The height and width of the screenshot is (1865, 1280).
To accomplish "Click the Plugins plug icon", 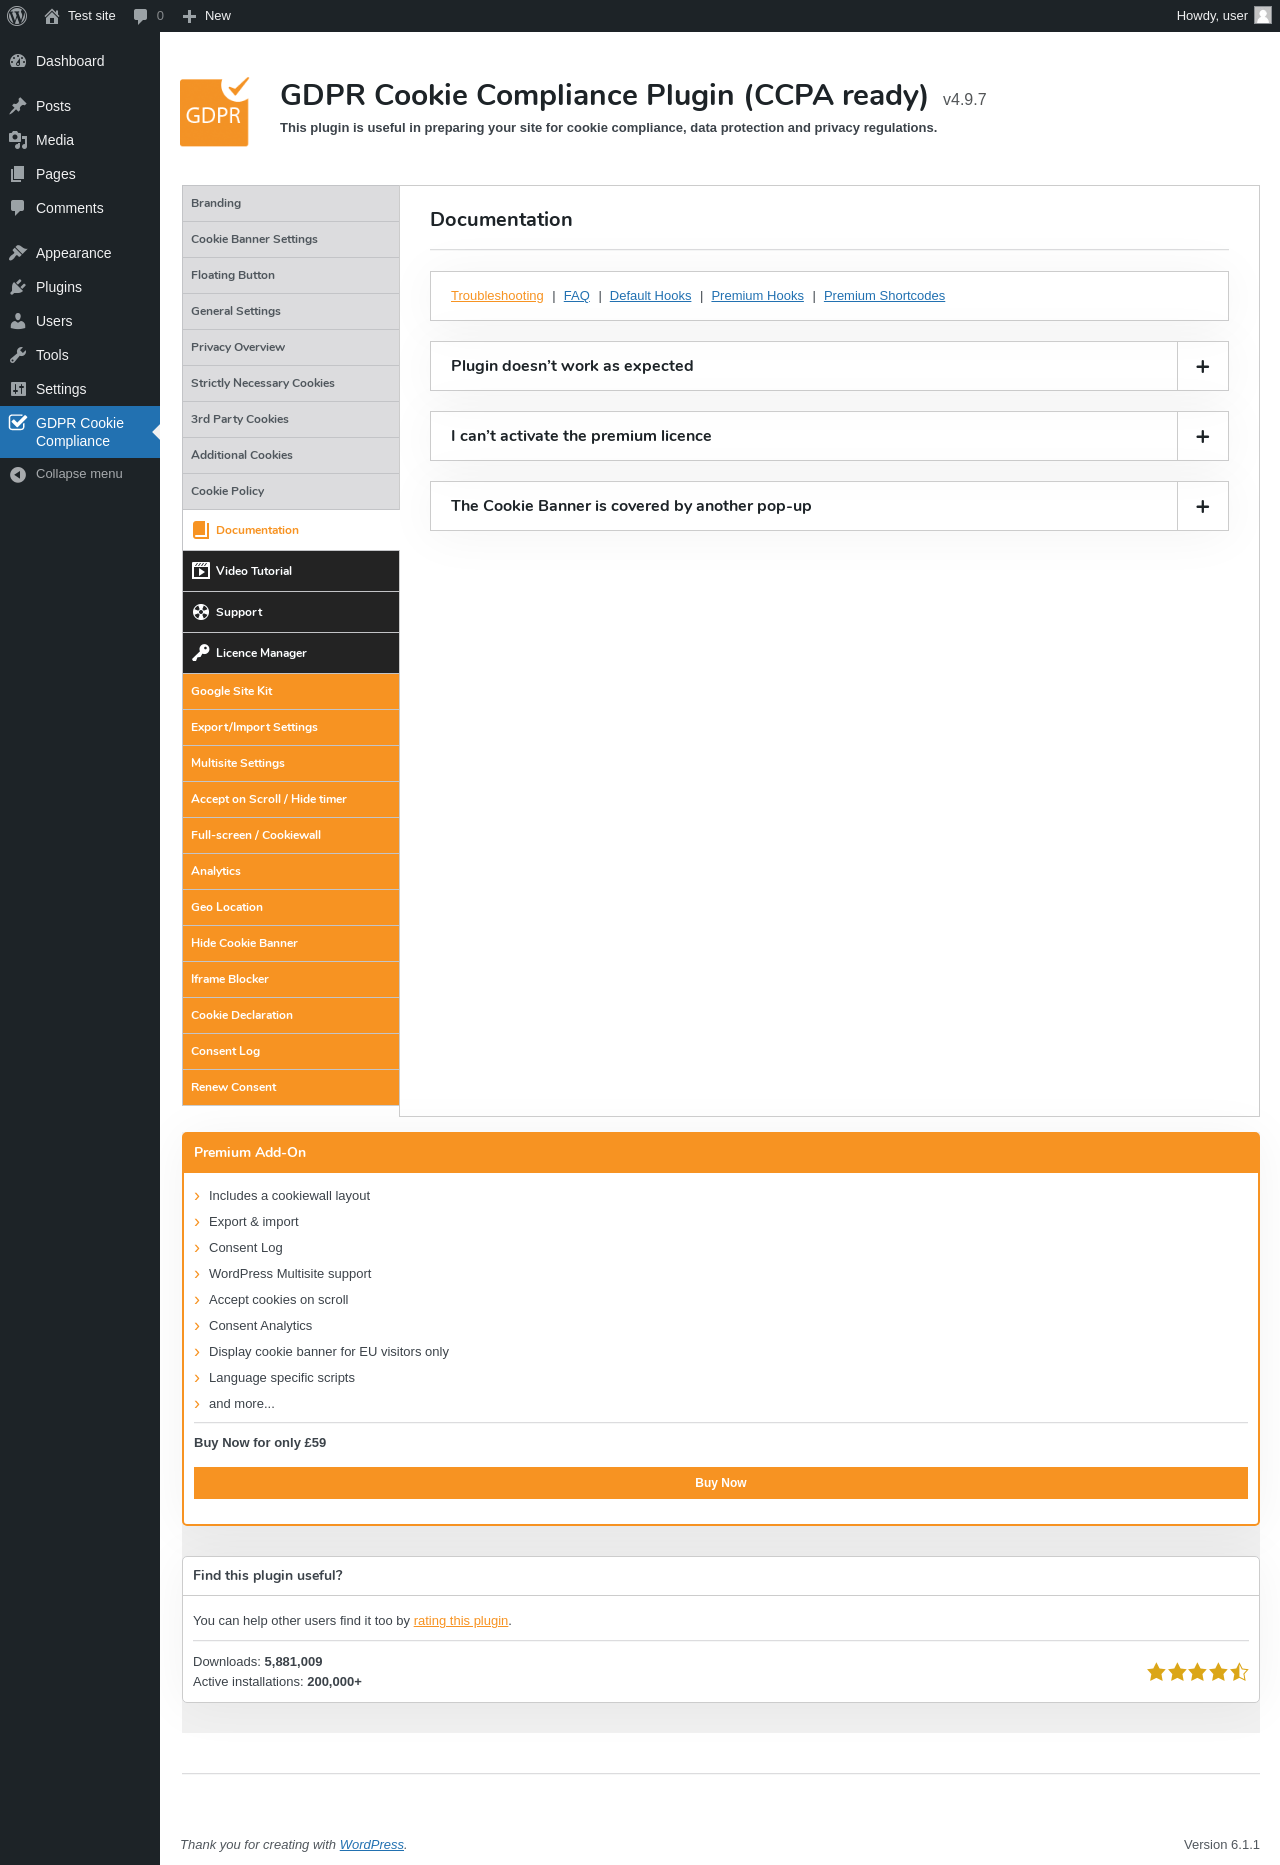I will 18,287.
